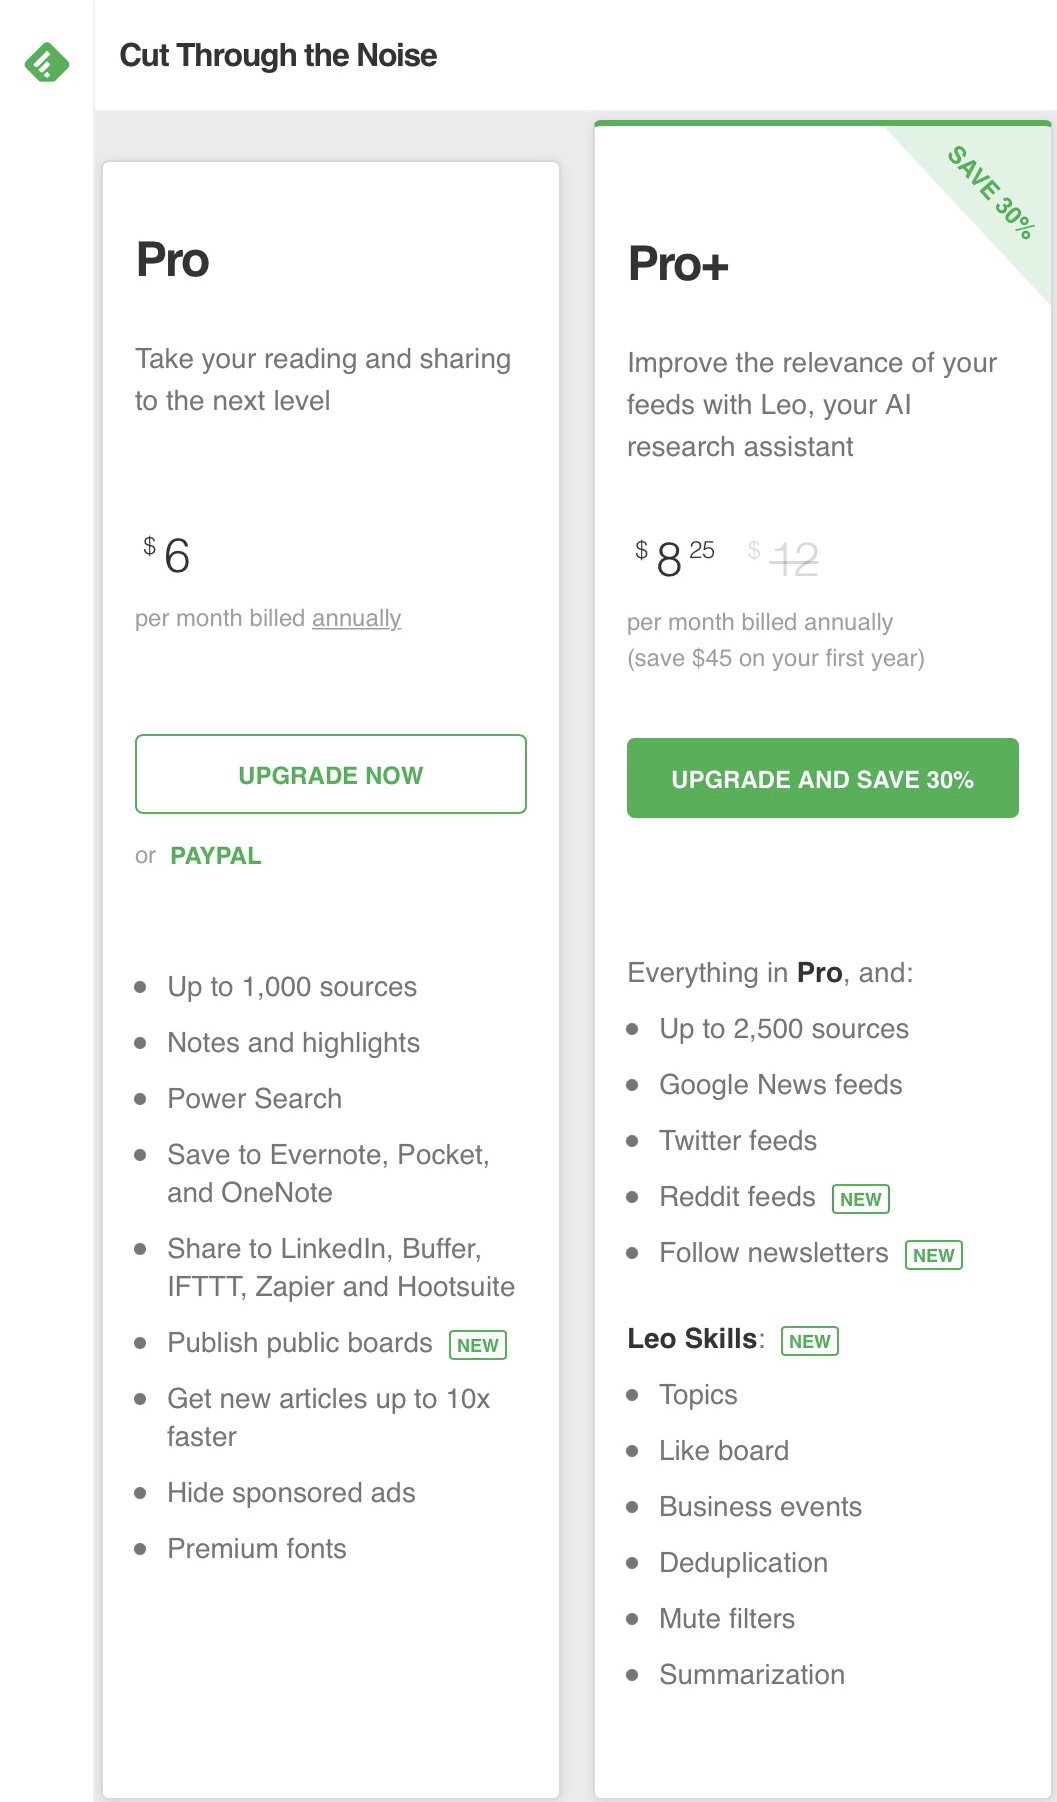
Task: Click the strikethrough $12 original price
Action: tap(794, 558)
